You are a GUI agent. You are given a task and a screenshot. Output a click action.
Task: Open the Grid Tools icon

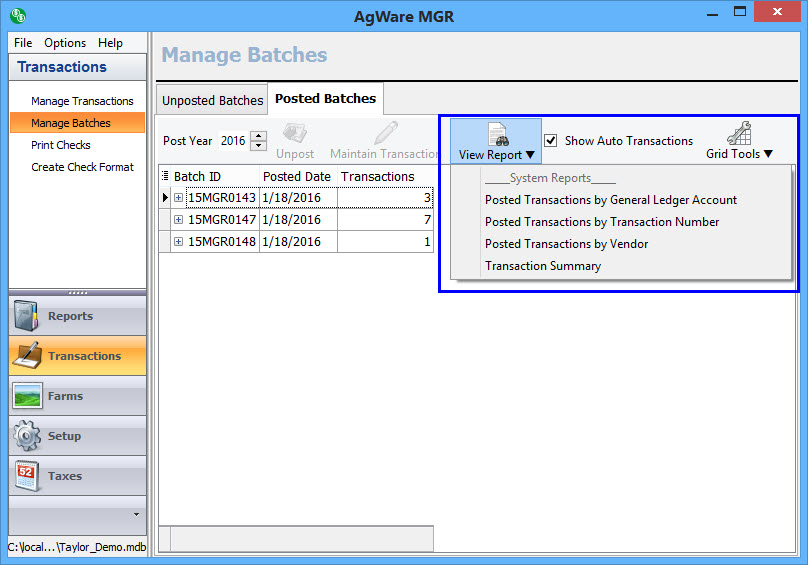[x=739, y=134]
